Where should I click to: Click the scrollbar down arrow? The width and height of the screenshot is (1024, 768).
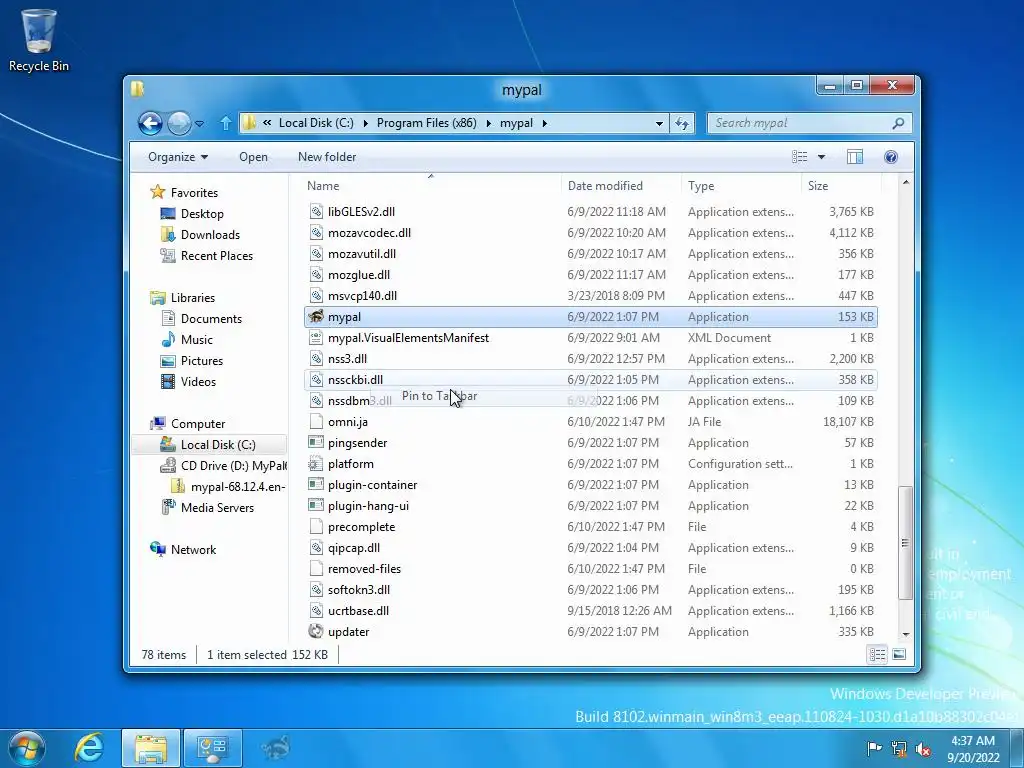905,634
